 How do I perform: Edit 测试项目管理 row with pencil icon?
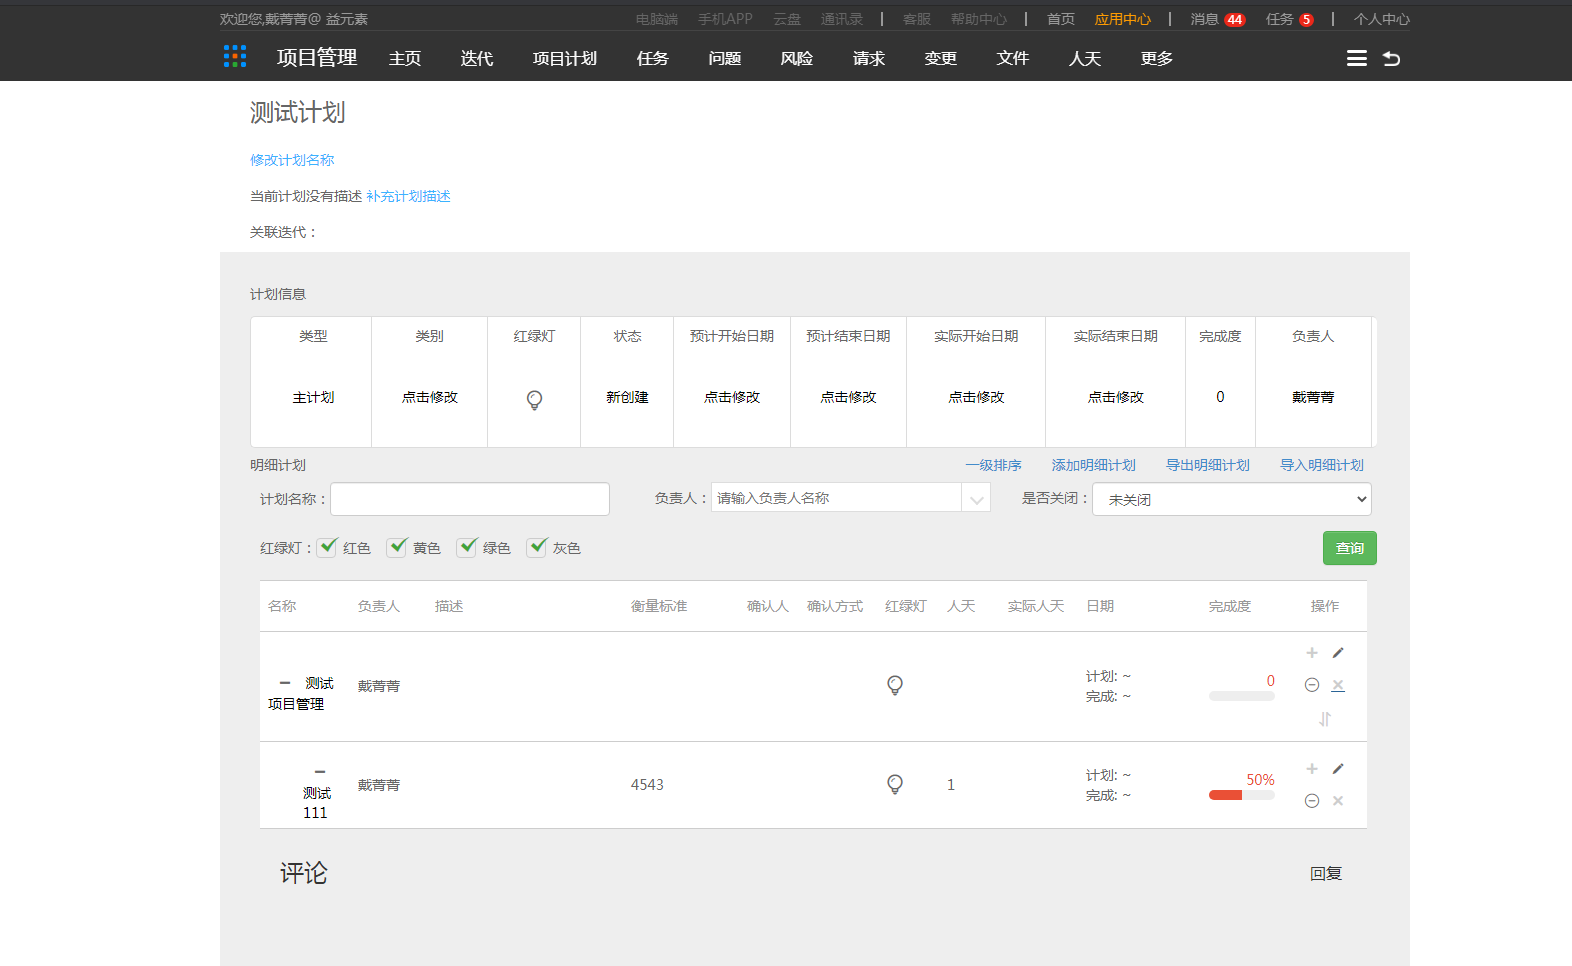1338,653
